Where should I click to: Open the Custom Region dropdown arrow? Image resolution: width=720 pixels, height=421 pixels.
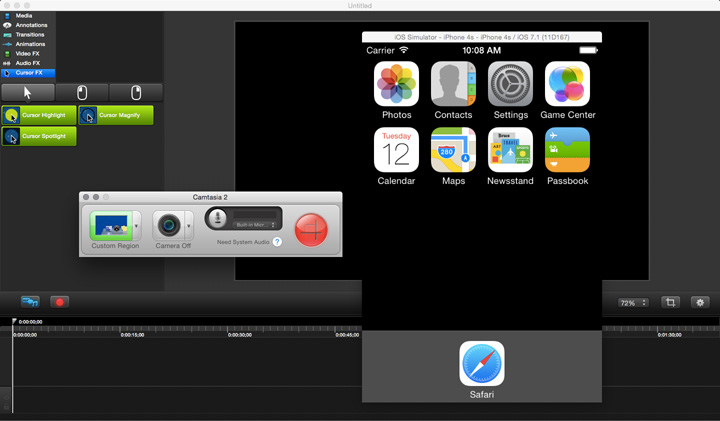(x=136, y=225)
